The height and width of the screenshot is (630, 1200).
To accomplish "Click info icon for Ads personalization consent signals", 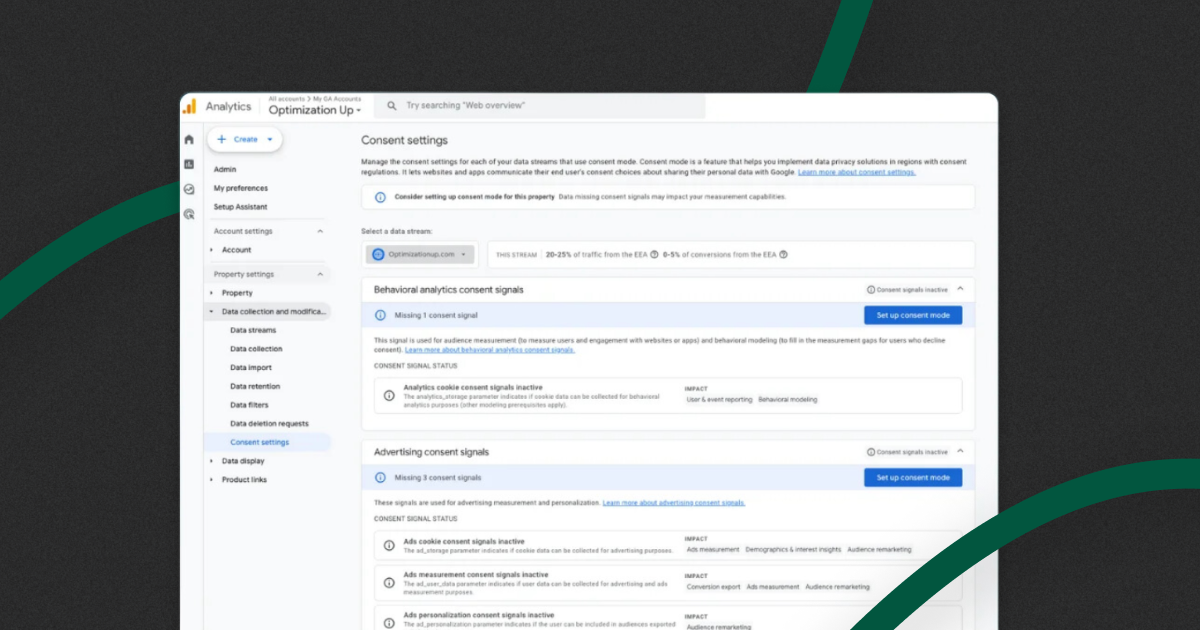I will pos(389,622).
